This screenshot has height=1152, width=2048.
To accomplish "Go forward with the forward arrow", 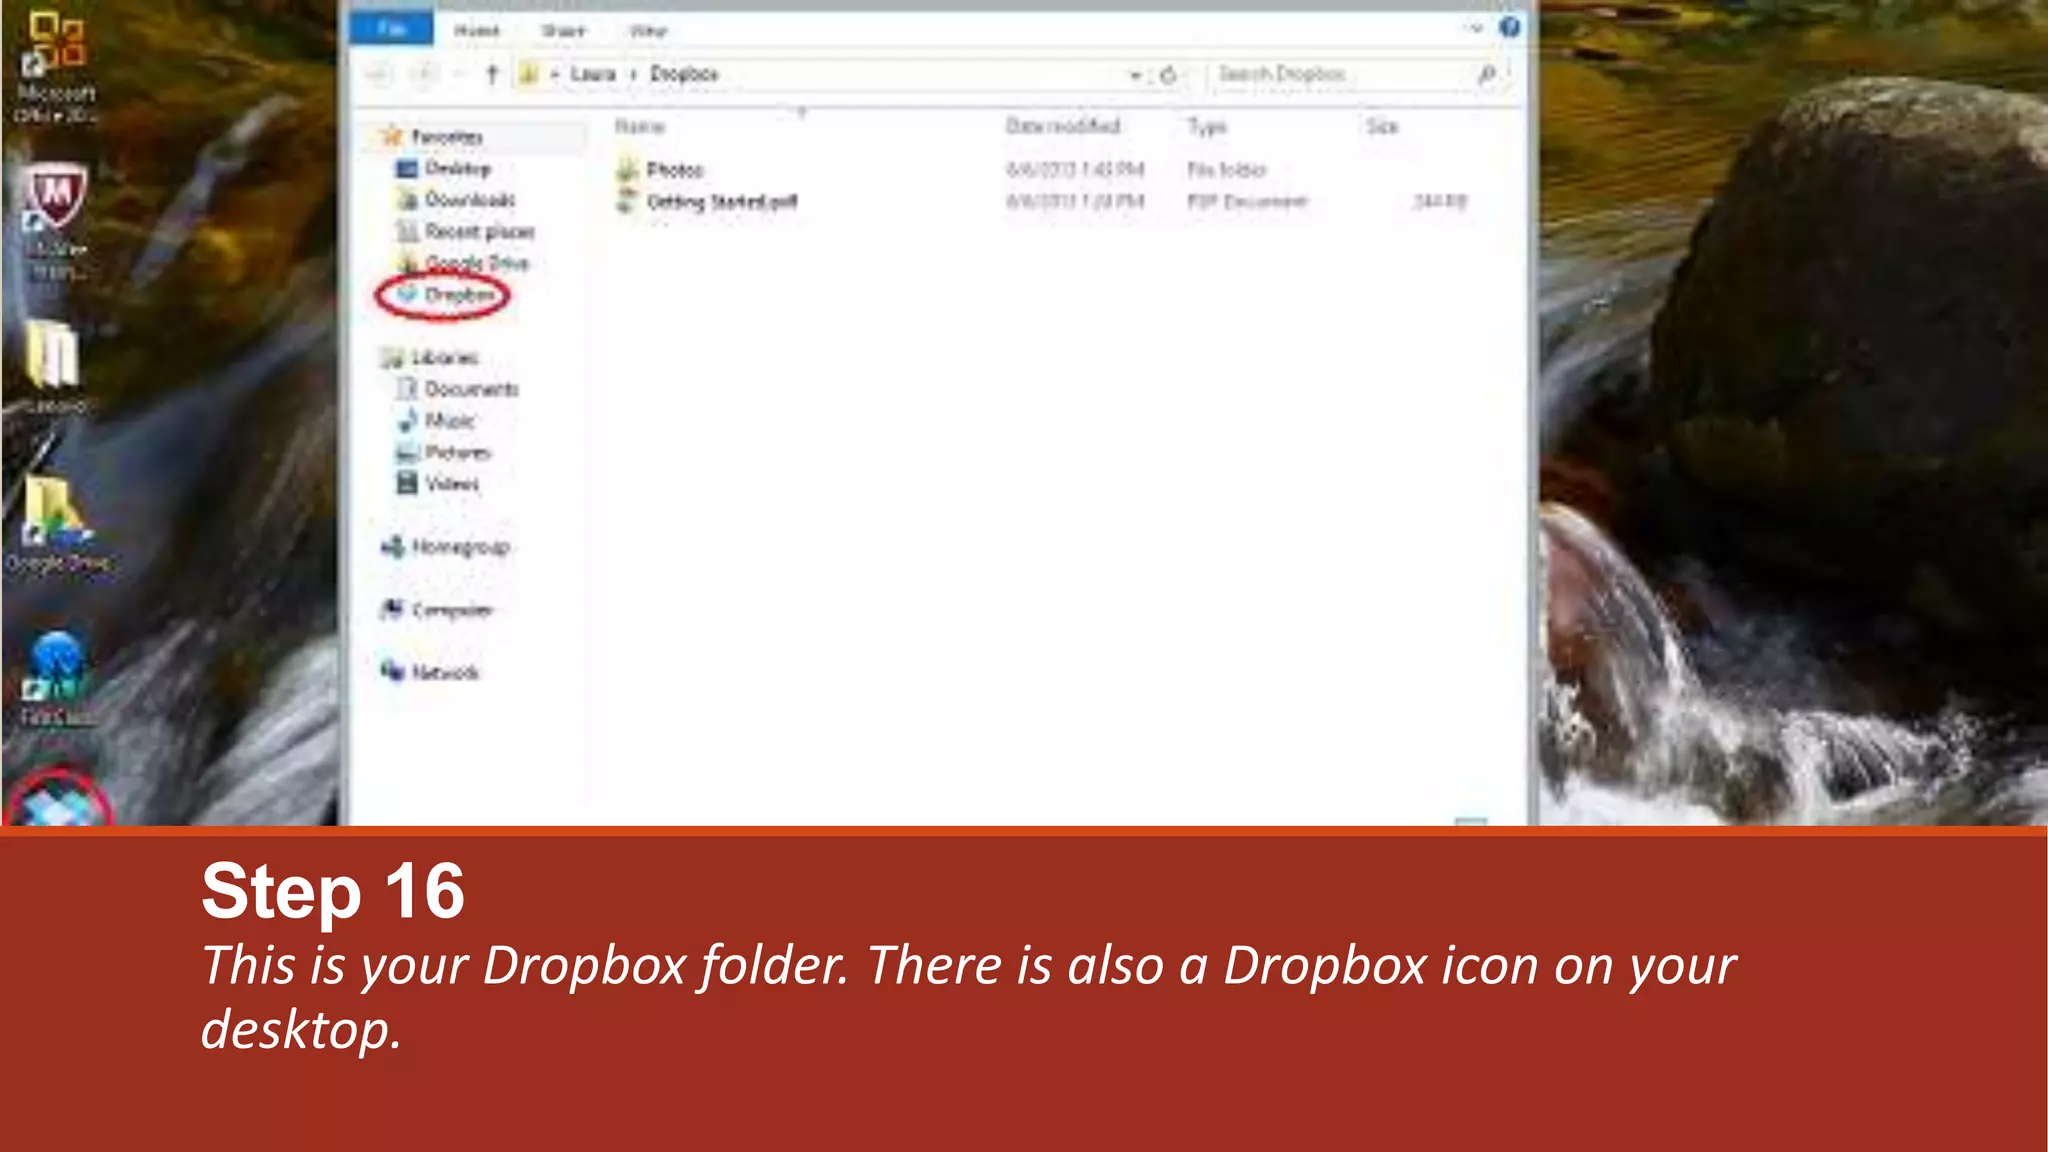I will coord(424,74).
